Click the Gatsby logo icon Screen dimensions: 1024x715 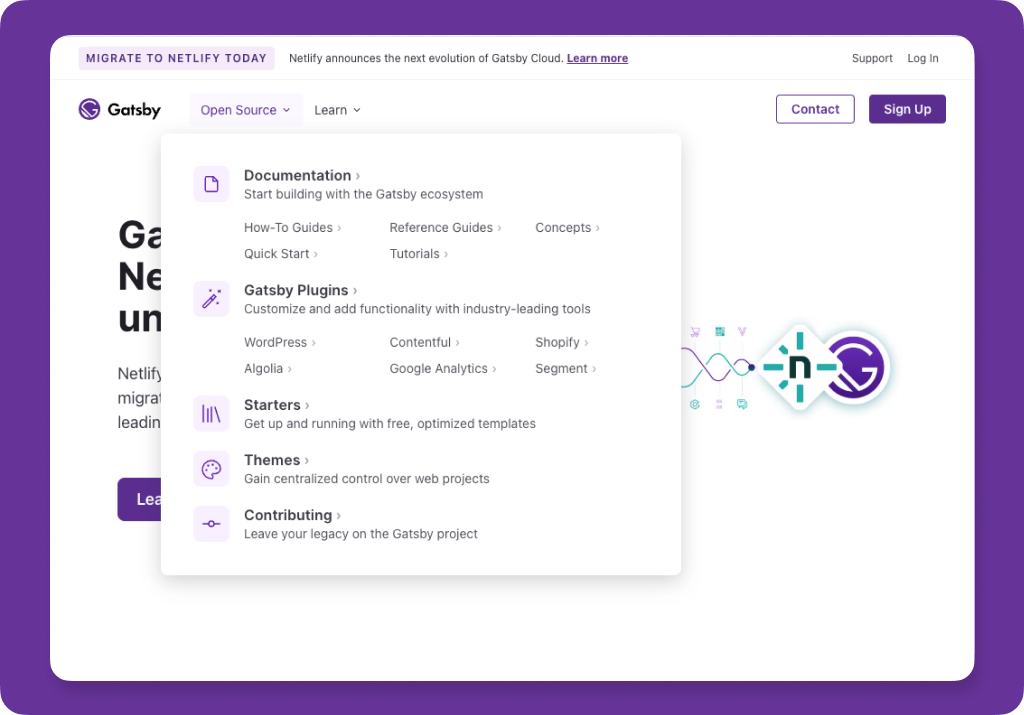[x=89, y=109]
